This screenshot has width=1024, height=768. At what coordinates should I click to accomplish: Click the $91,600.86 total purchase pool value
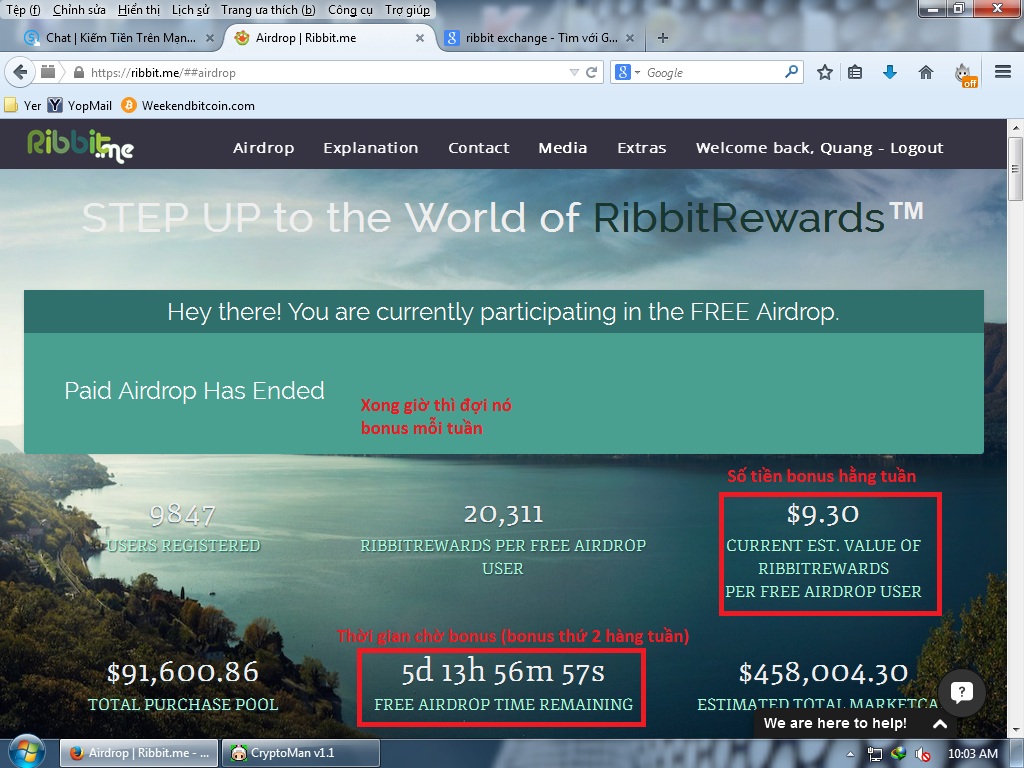pyautogui.click(x=183, y=673)
